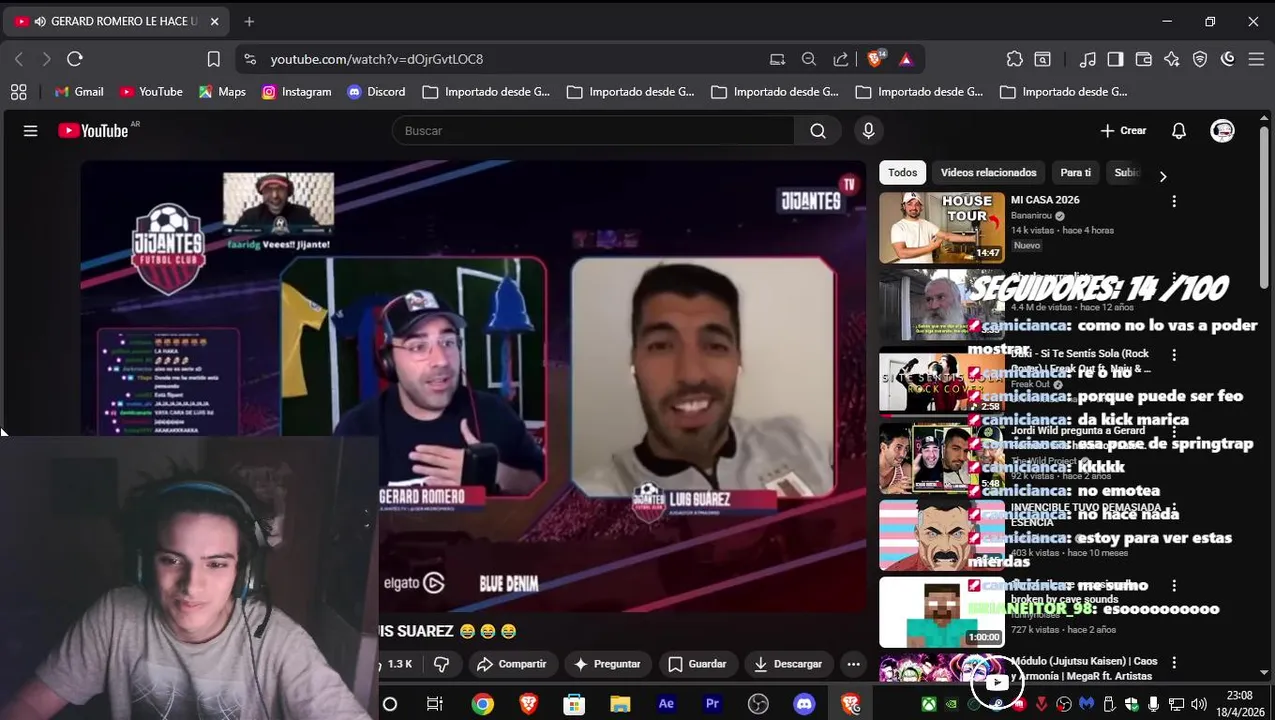Click the zoom-out magnifier in address bar
Viewport: 1275px width, 720px height.
pos(809,59)
